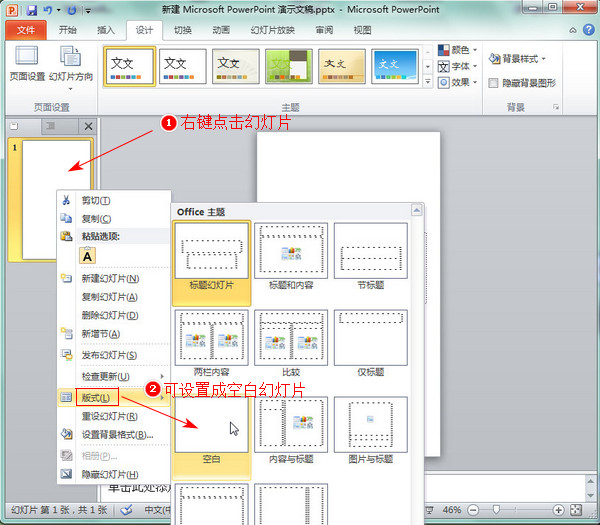
Task: Choose the 两栏内容 layout
Action: 212,343
